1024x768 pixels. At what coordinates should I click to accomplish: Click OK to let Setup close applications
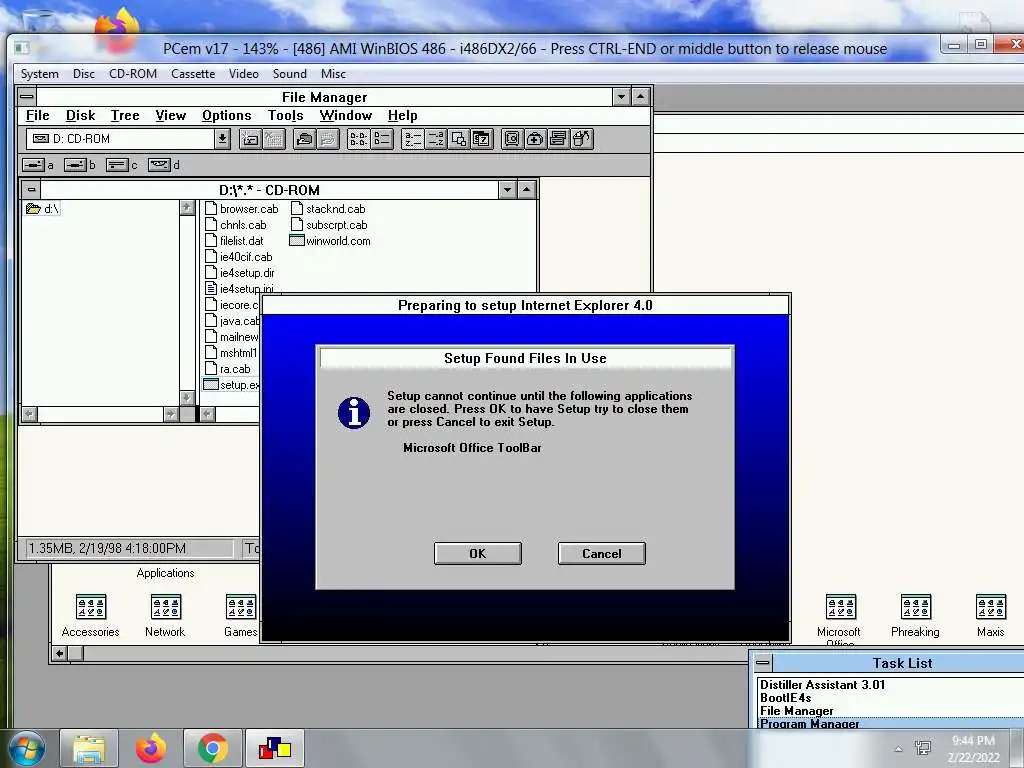coord(478,553)
